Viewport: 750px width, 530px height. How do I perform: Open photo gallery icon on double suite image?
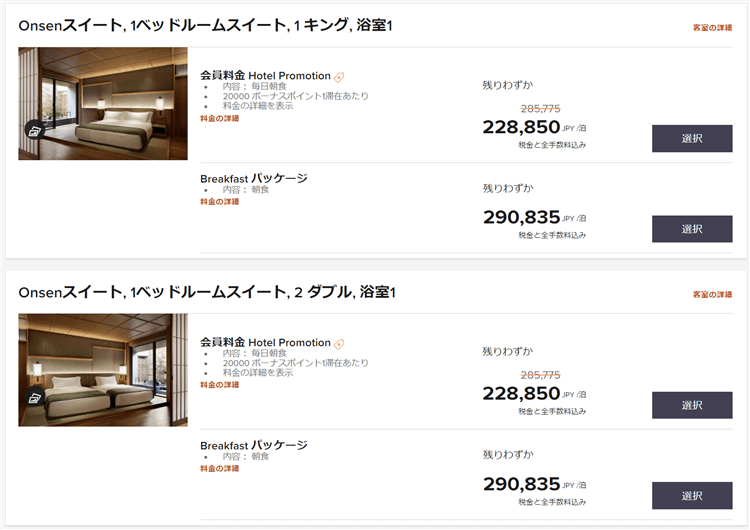click(34, 397)
